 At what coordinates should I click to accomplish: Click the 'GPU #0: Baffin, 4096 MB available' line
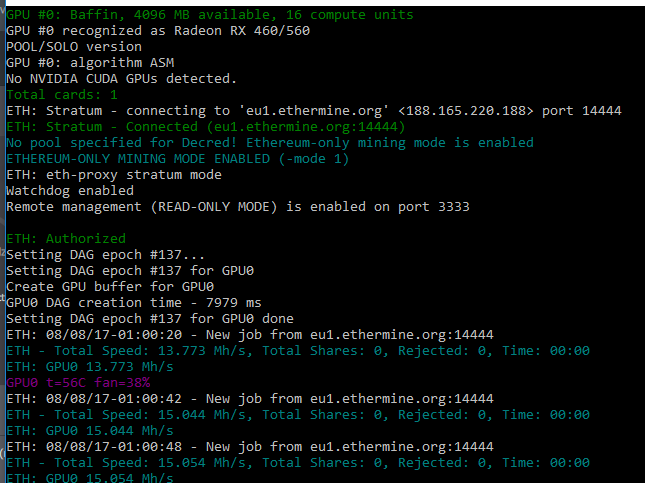(210, 15)
